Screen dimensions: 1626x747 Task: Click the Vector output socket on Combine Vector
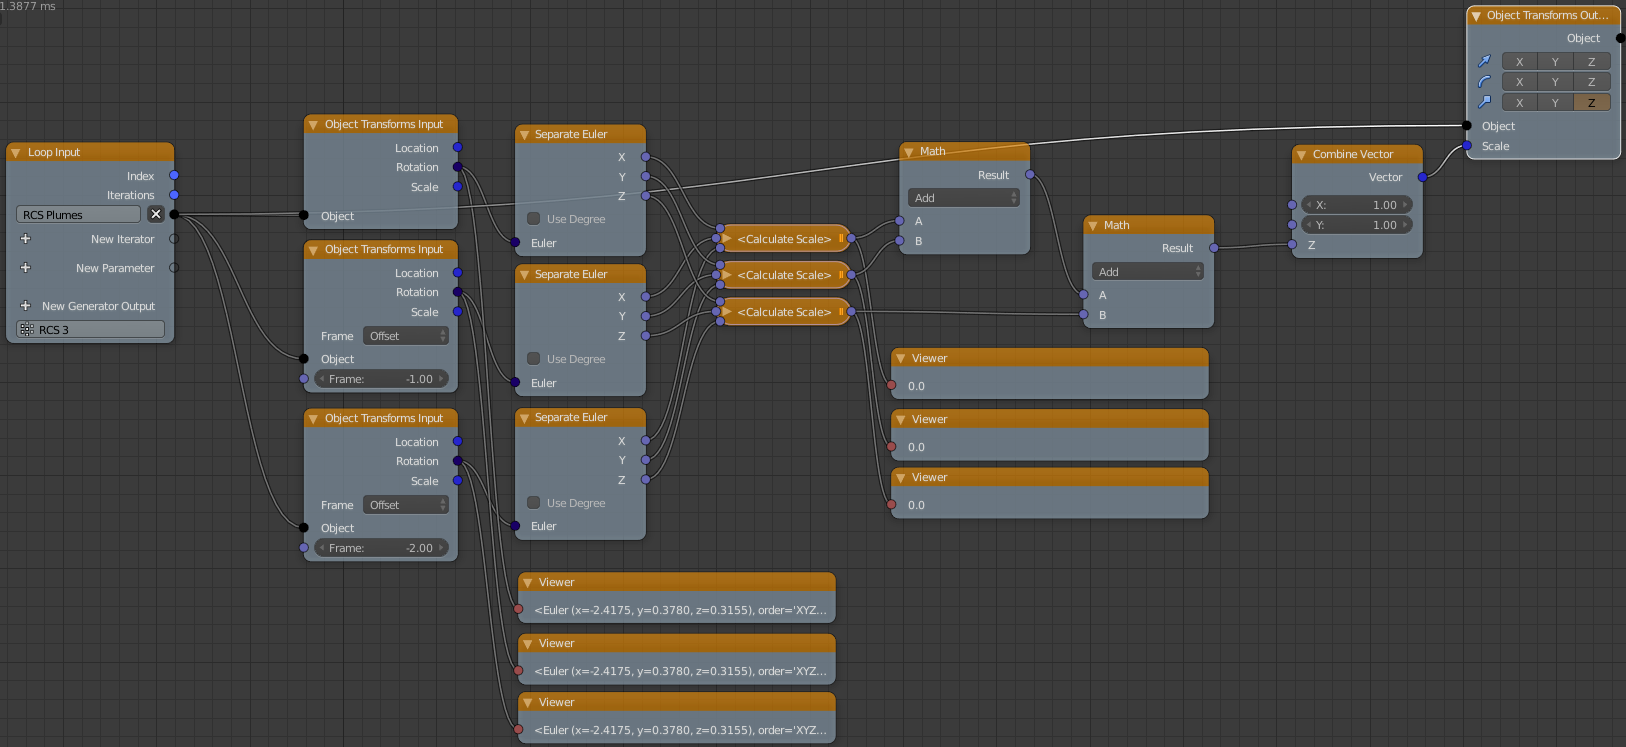[1422, 177]
